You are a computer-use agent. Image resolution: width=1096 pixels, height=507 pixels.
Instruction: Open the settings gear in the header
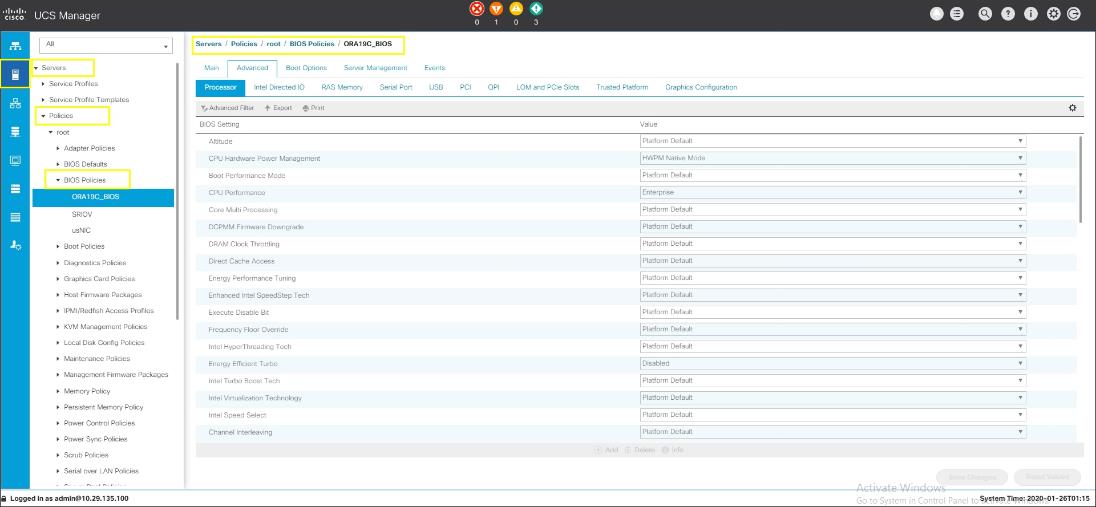click(x=1053, y=14)
